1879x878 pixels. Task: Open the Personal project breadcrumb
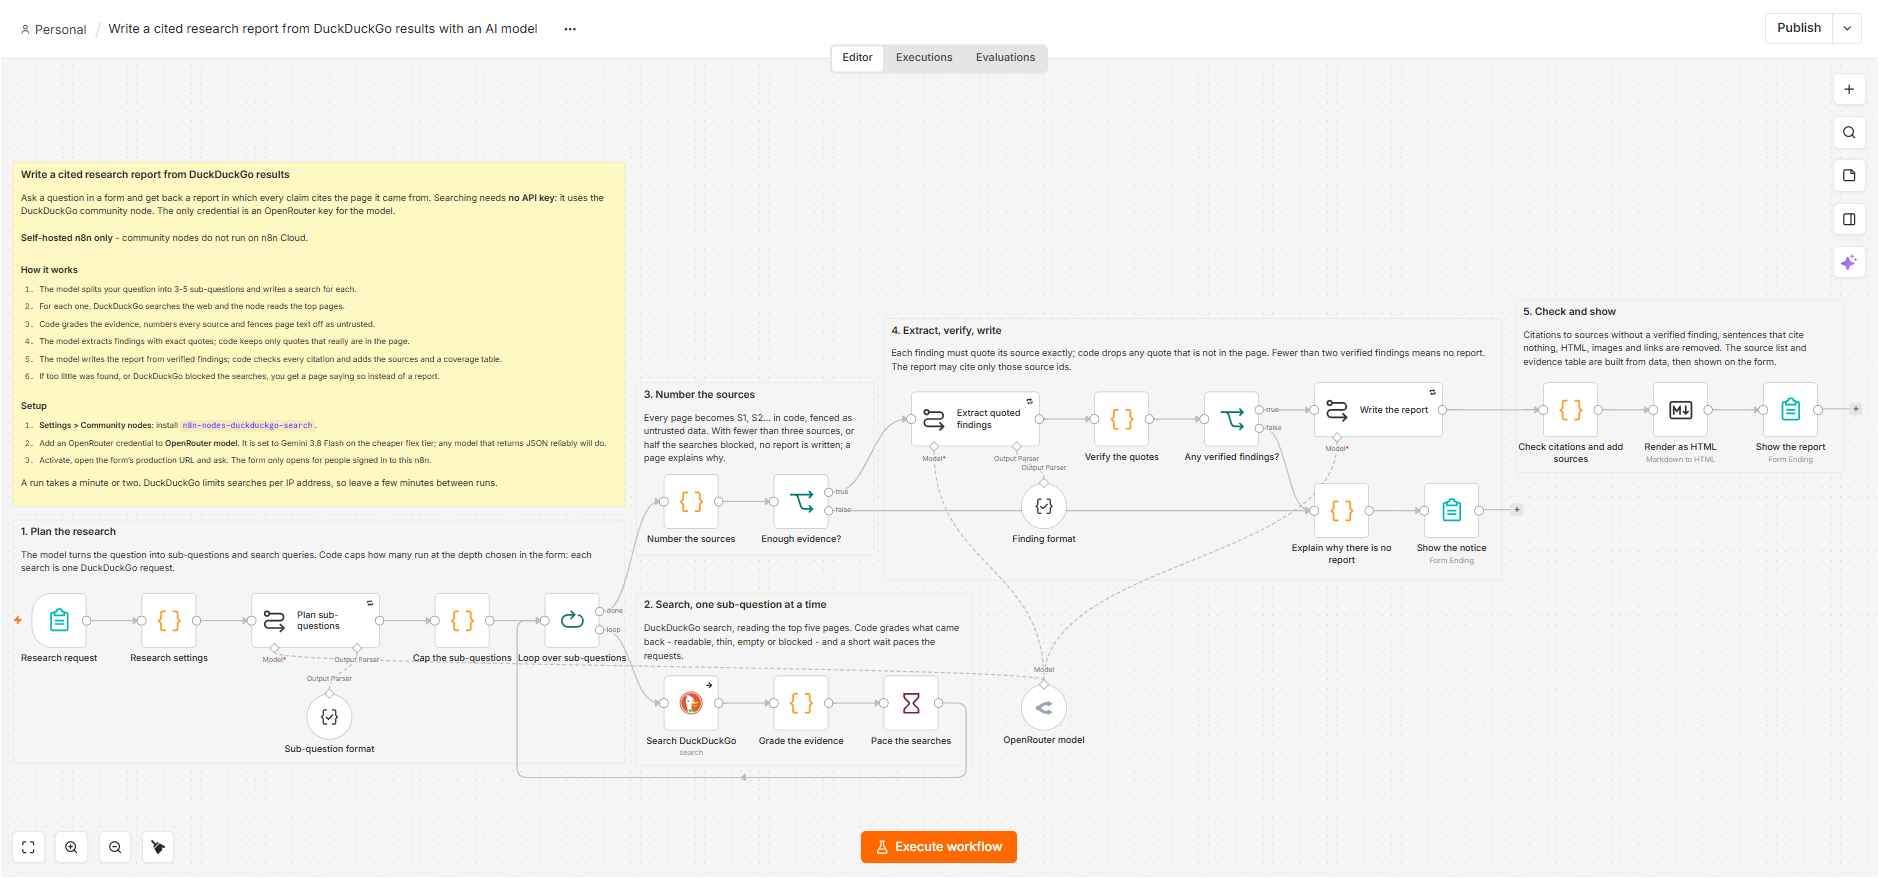coord(54,30)
